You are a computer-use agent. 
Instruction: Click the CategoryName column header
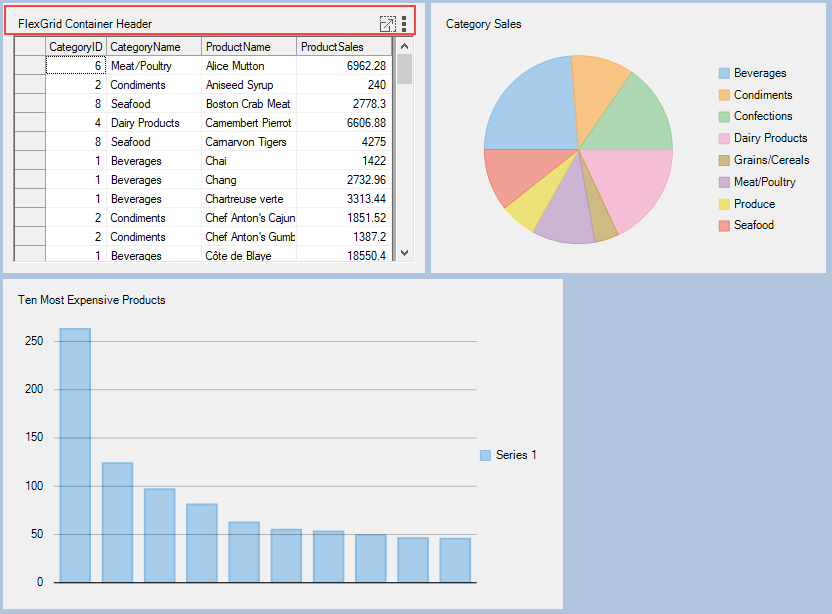(x=153, y=47)
